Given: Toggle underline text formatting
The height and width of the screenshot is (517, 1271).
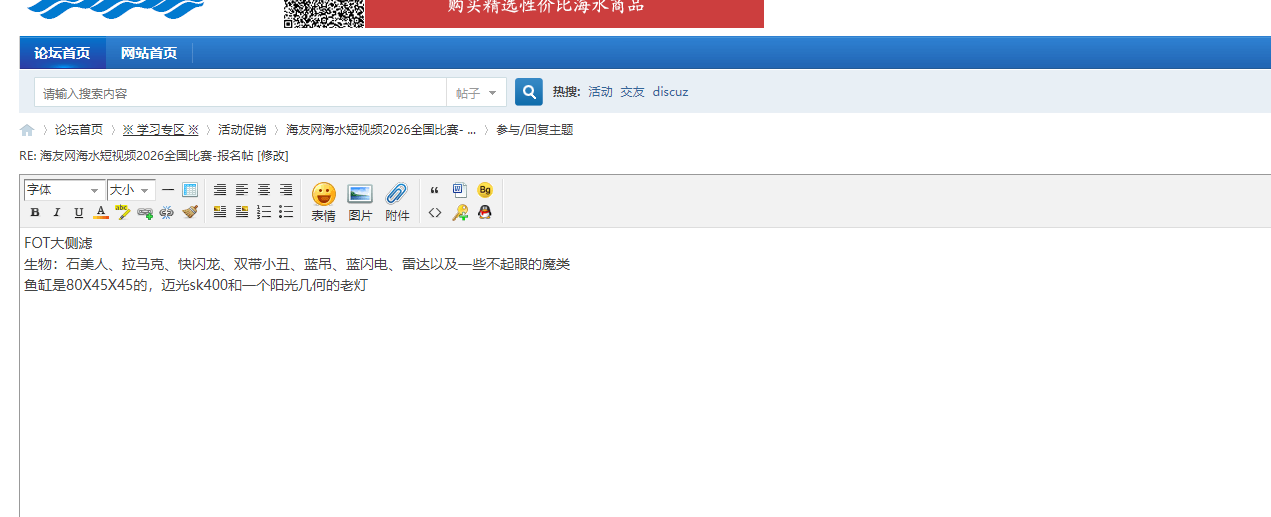Looking at the screenshot, I should pos(79,212).
